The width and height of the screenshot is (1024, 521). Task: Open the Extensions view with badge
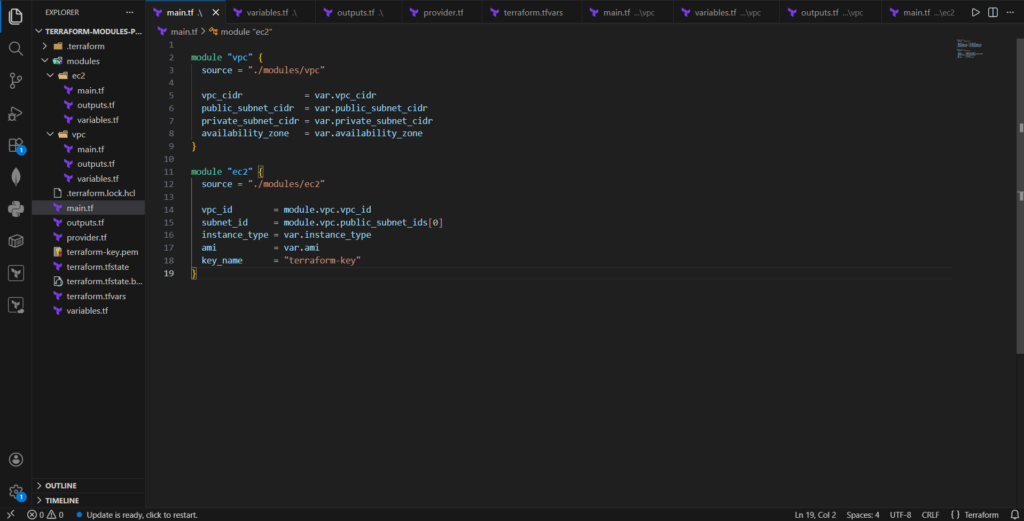click(x=15, y=145)
